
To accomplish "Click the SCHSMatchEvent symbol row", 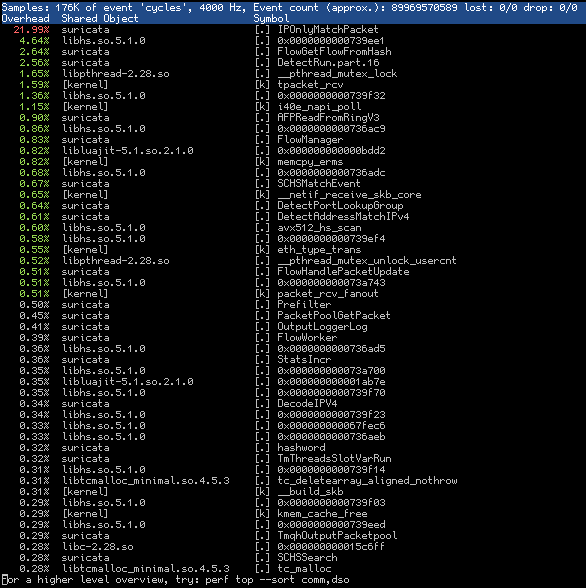I will point(293,183).
